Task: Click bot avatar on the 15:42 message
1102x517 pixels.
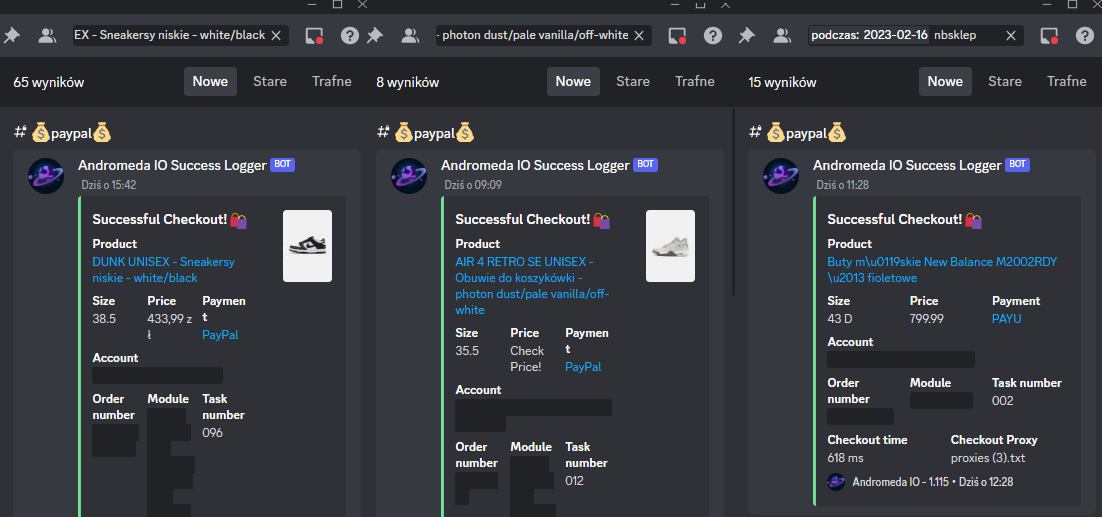Action: 46,176
